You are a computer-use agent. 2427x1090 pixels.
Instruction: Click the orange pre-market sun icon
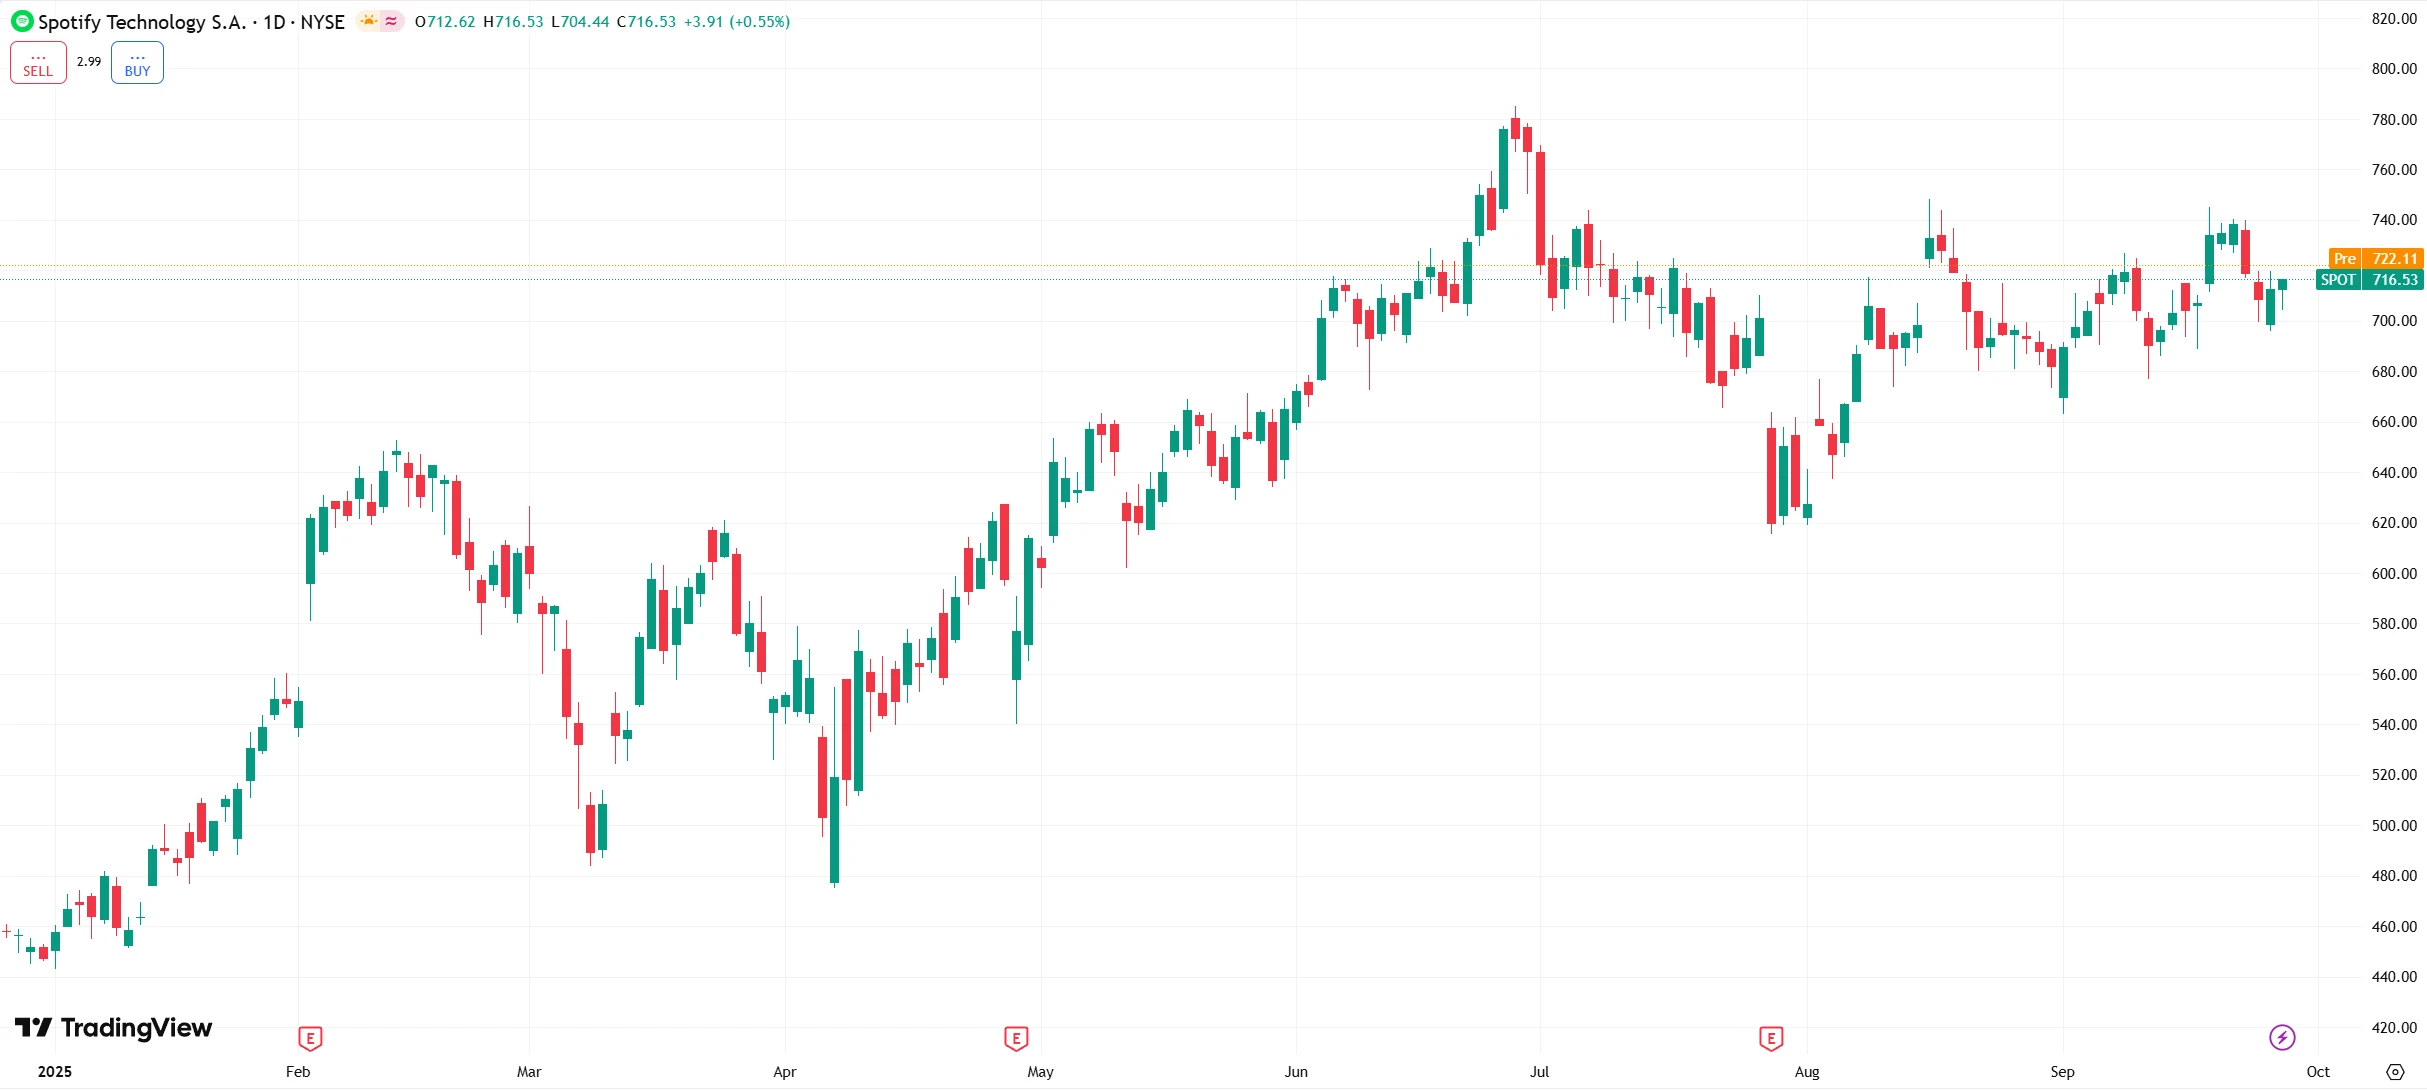(369, 21)
